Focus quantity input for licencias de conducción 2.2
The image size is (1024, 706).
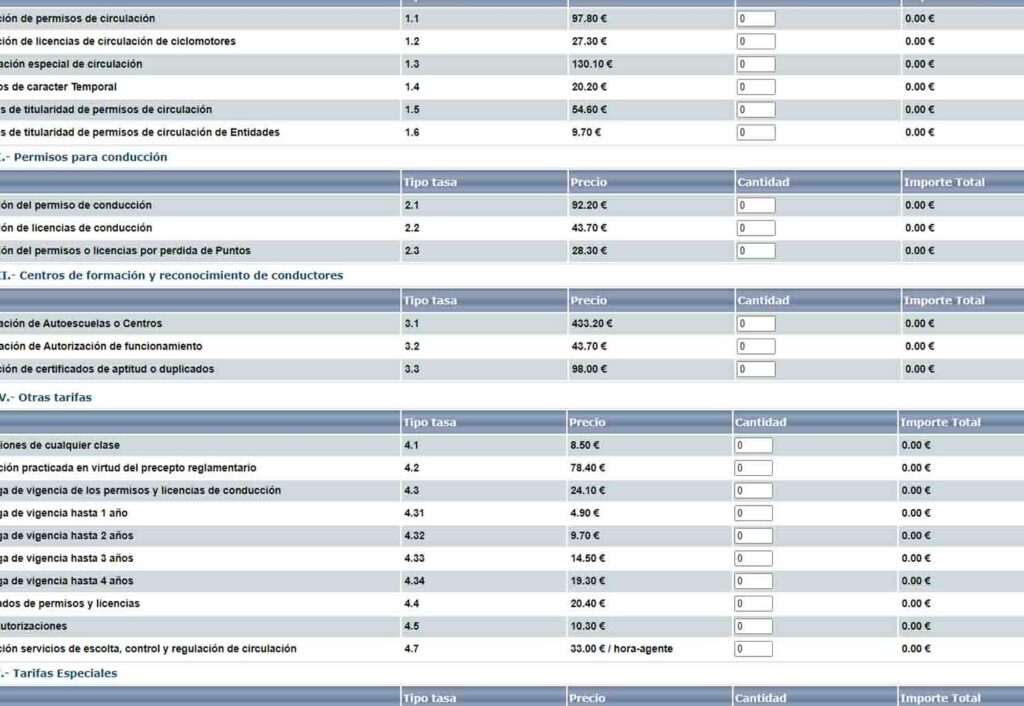(x=756, y=229)
